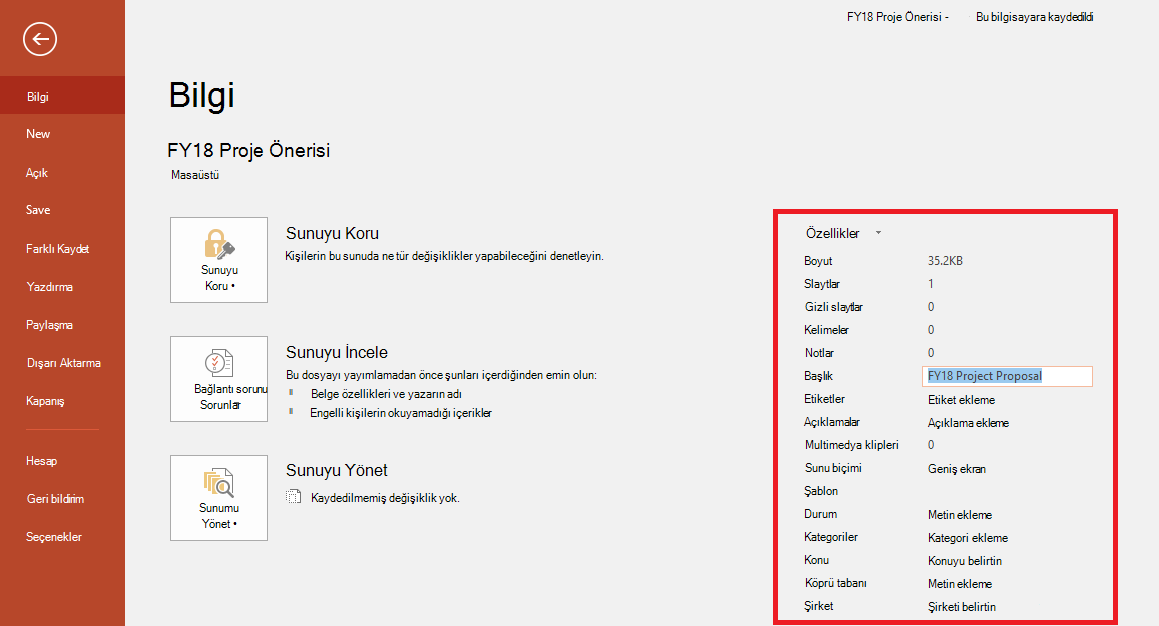The image size is (1159, 626).
Task: Click the back arrow circle icon
Action: 40,39
